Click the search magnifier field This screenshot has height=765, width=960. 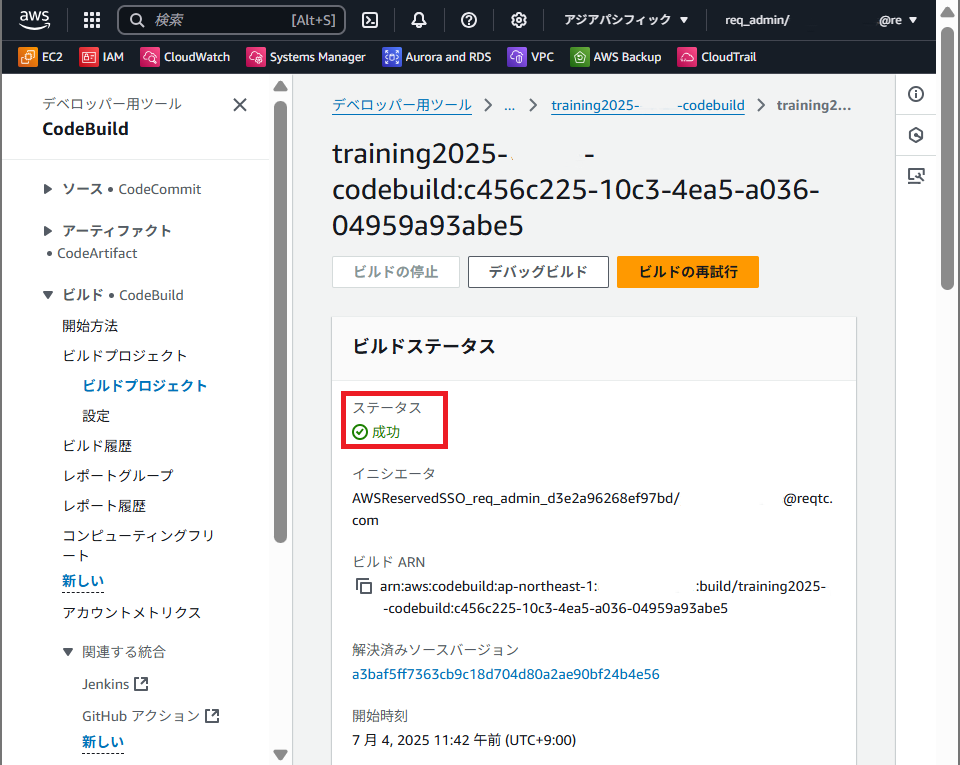pos(231,20)
